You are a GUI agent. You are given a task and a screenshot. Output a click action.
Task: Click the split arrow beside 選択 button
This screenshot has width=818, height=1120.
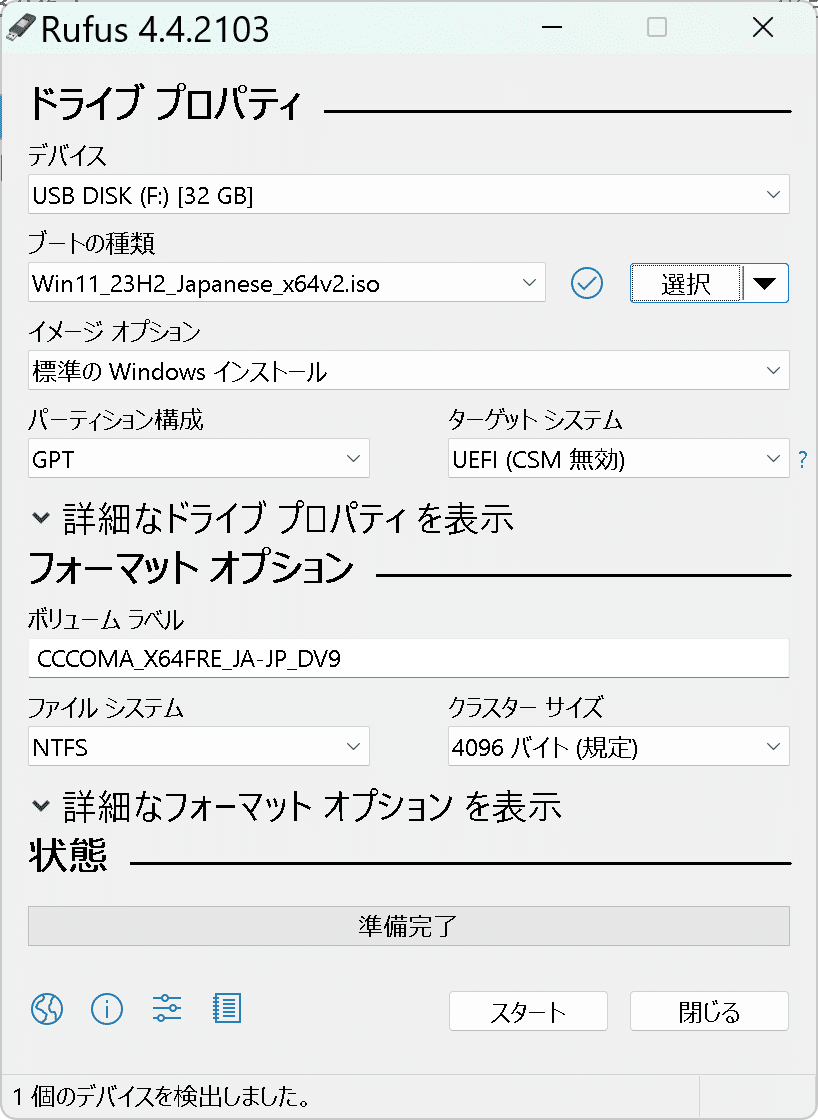click(765, 283)
